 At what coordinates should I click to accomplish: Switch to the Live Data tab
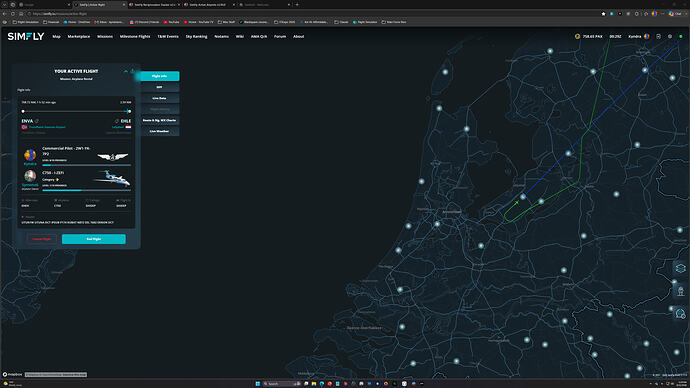click(159, 98)
